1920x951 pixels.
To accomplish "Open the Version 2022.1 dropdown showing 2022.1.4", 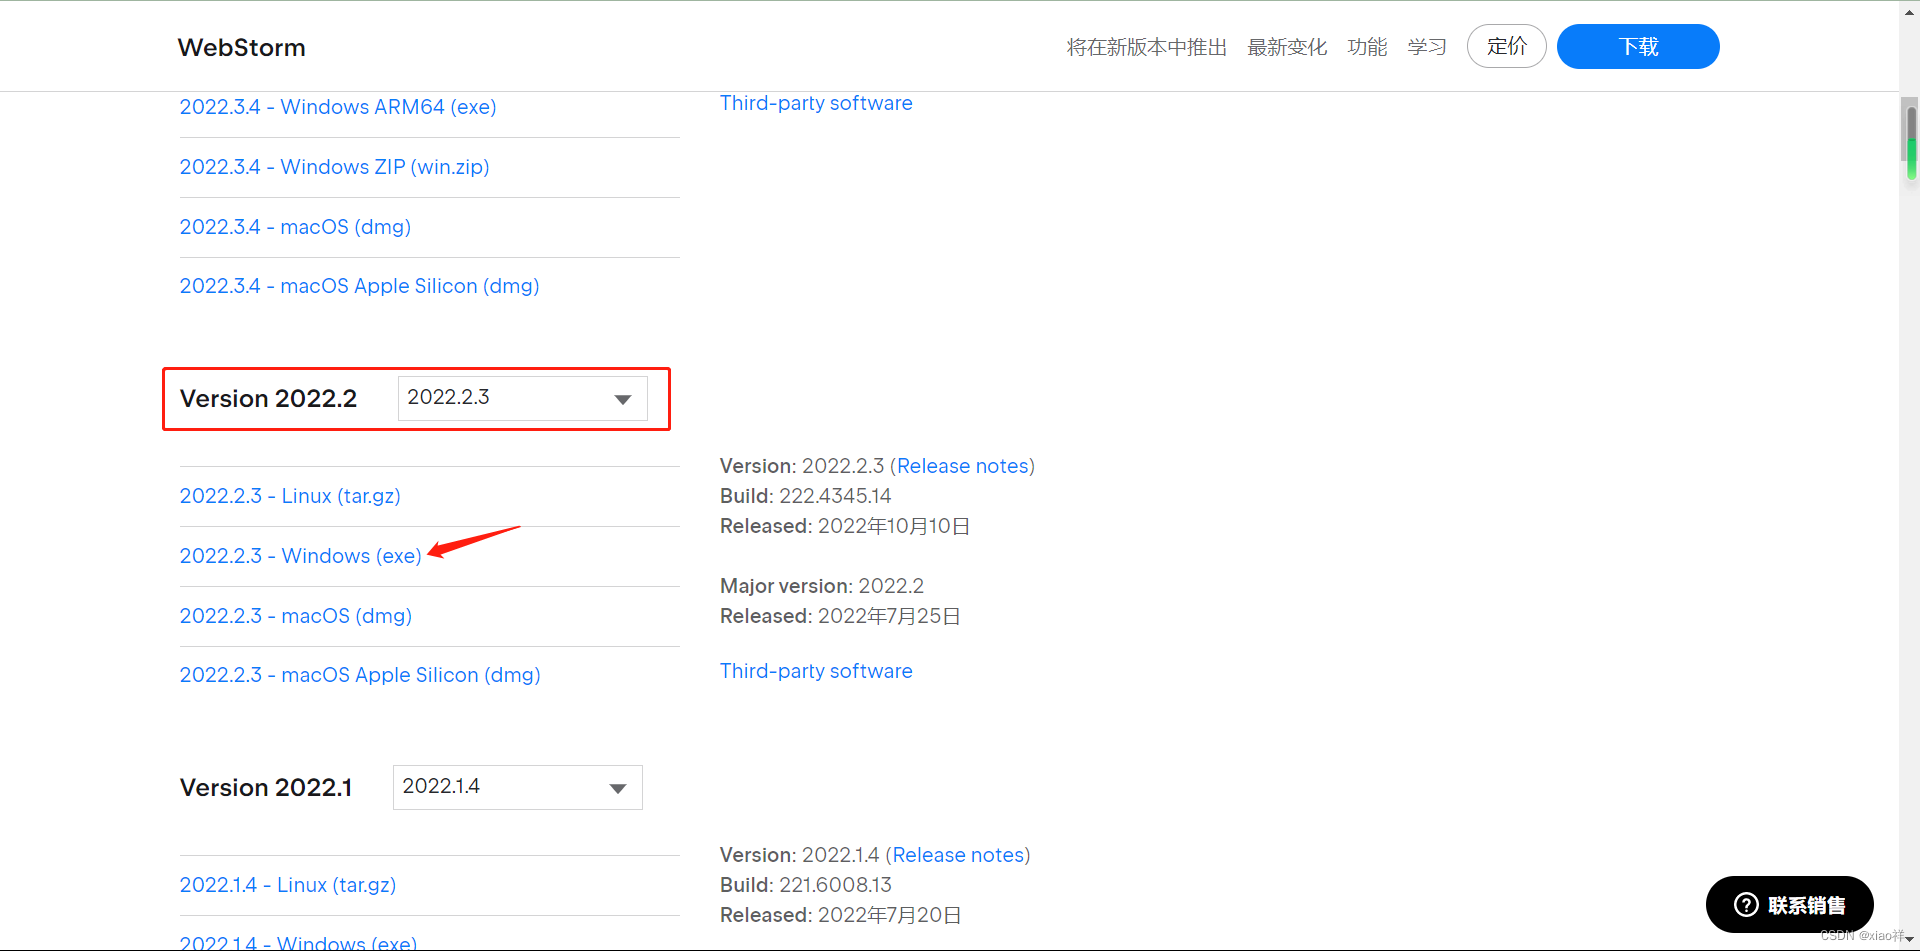I will click(517, 787).
